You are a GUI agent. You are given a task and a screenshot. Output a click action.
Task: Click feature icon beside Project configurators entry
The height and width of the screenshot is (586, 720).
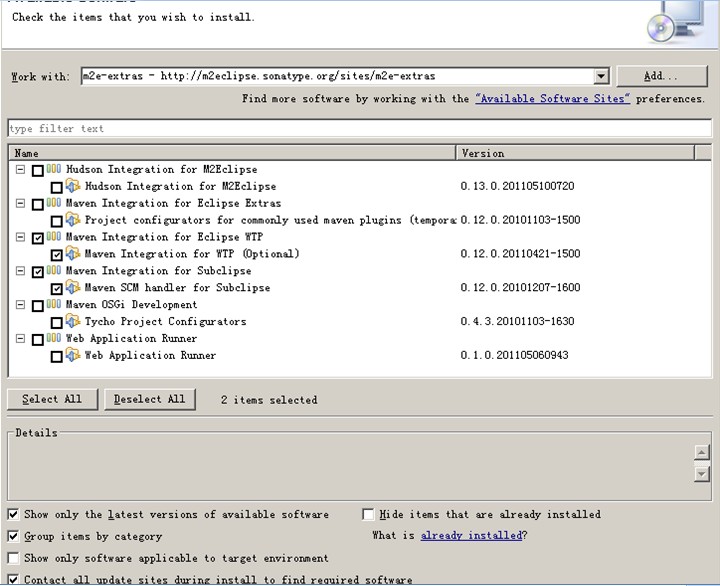73,220
